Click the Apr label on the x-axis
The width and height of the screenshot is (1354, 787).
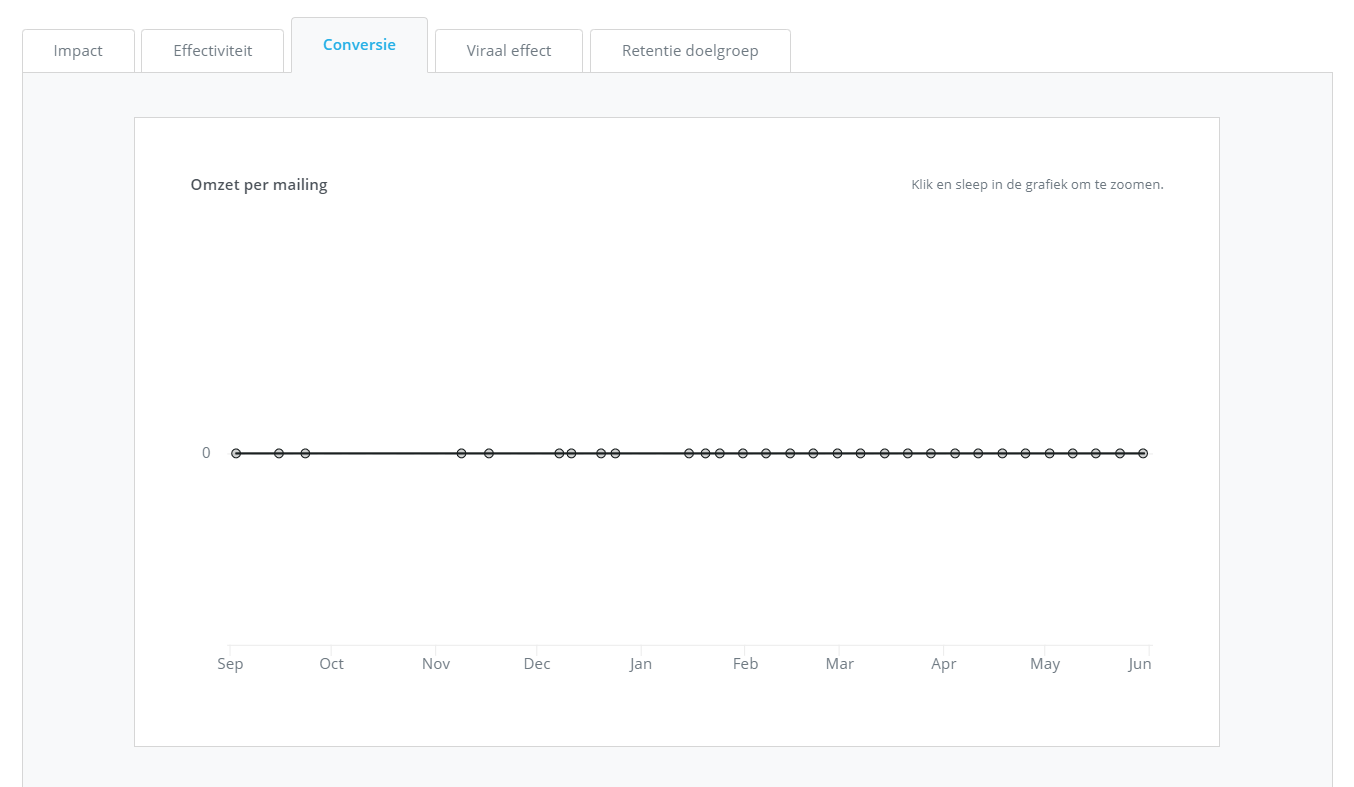coord(943,664)
